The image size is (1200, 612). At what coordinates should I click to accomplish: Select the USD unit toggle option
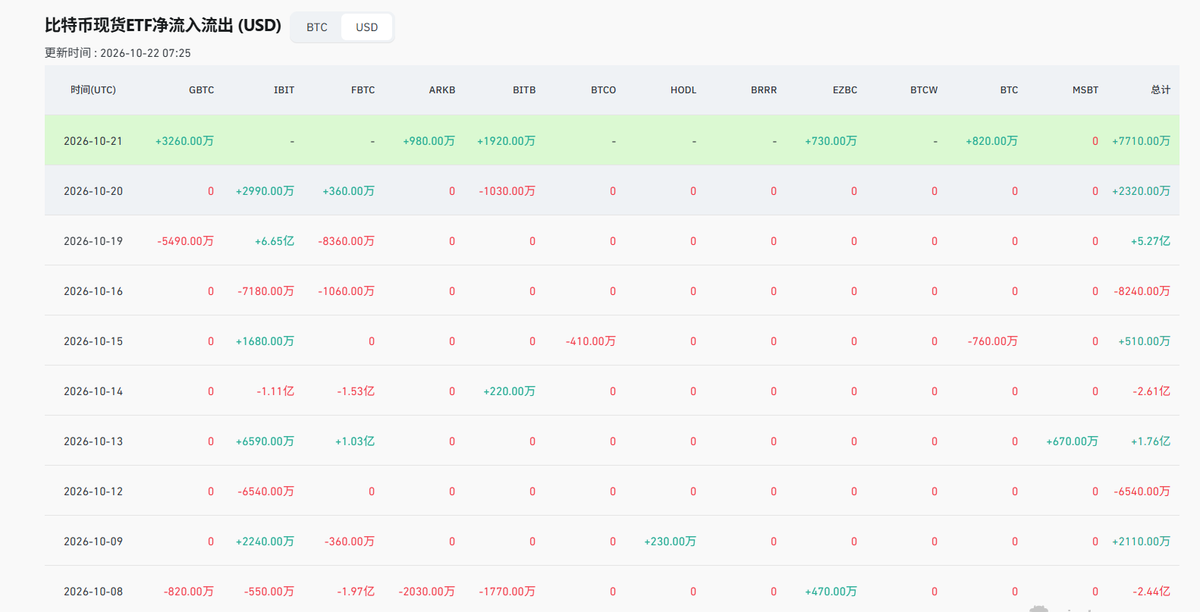pos(367,27)
